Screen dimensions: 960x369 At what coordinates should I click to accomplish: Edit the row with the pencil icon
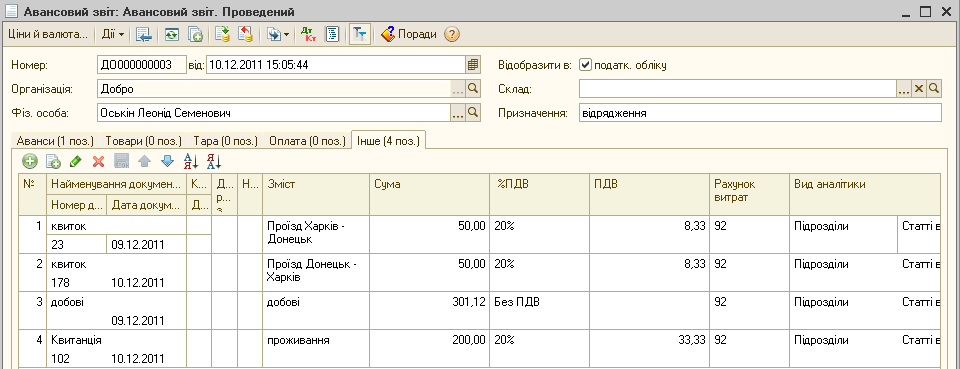click(x=75, y=162)
